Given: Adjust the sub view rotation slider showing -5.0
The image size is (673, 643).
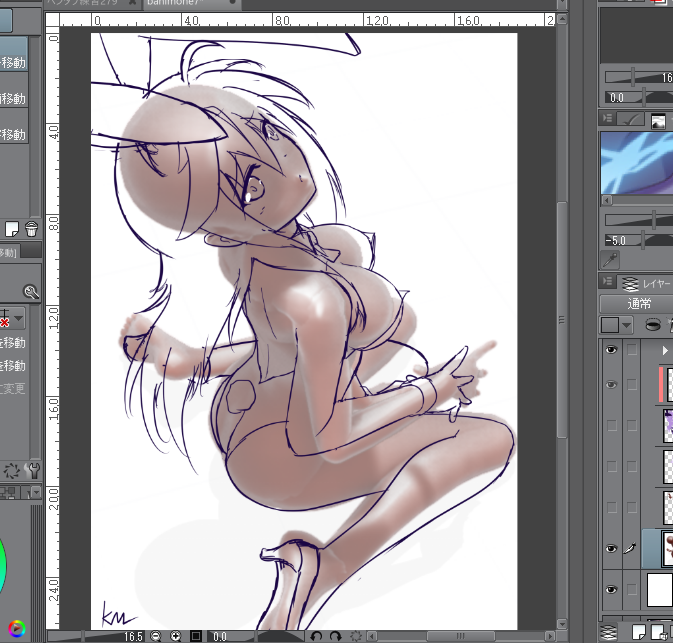Looking at the screenshot, I should 638,240.
